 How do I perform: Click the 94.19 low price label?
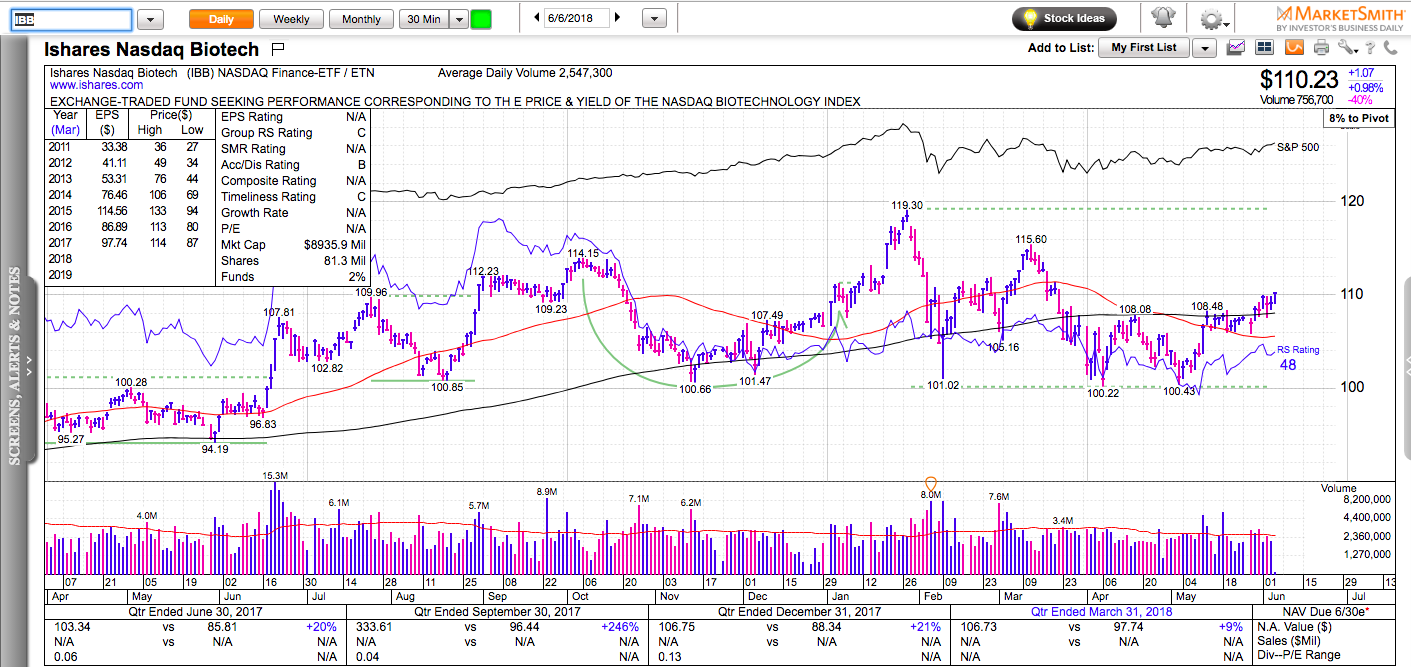click(214, 449)
